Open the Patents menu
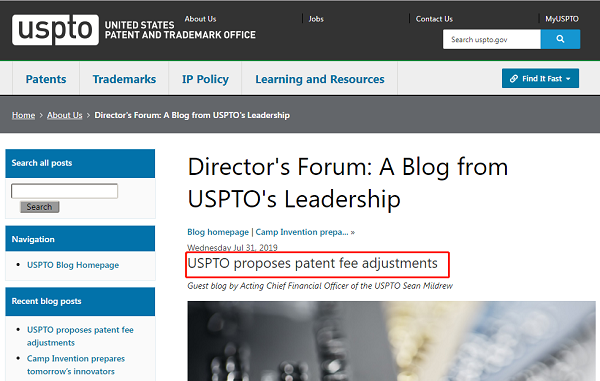The image size is (600, 381). pyautogui.click(x=46, y=79)
